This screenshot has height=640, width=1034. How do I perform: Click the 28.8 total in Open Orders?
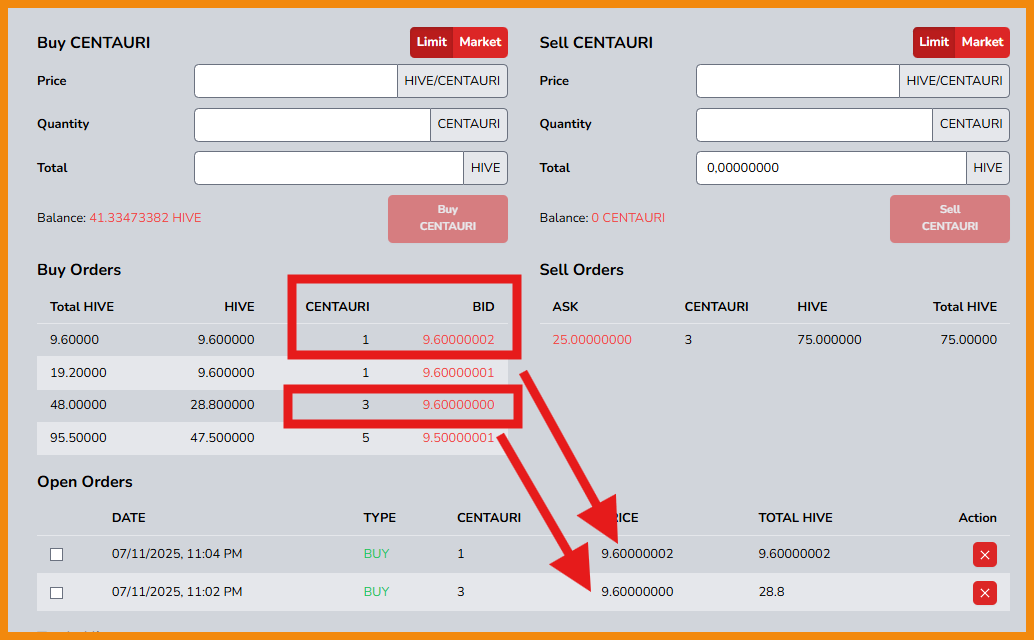pos(772,592)
